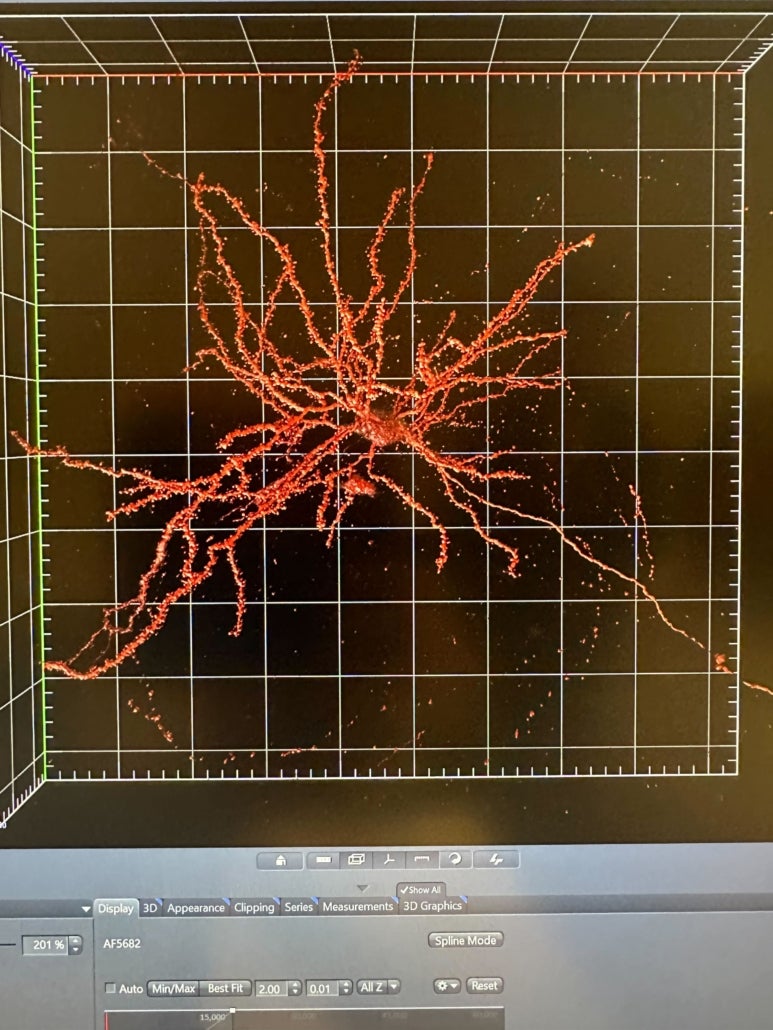Click the 201 % zoom field
Viewport: 773px width, 1030px height.
[x=44, y=944]
